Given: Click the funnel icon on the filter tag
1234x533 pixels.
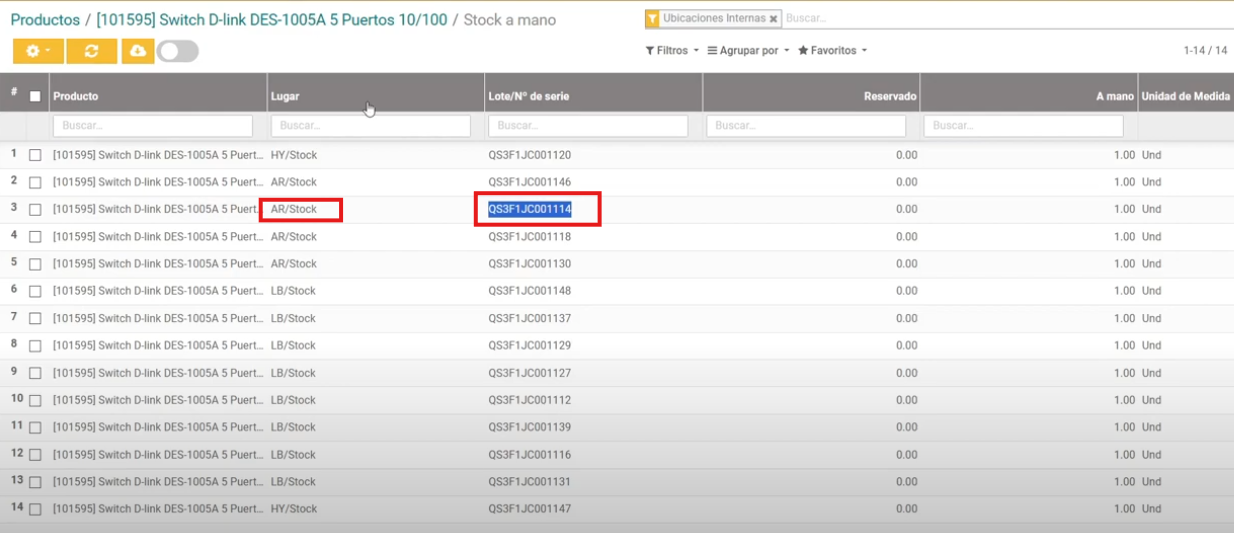Looking at the screenshot, I should pyautogui.click(x=653, y=19).
